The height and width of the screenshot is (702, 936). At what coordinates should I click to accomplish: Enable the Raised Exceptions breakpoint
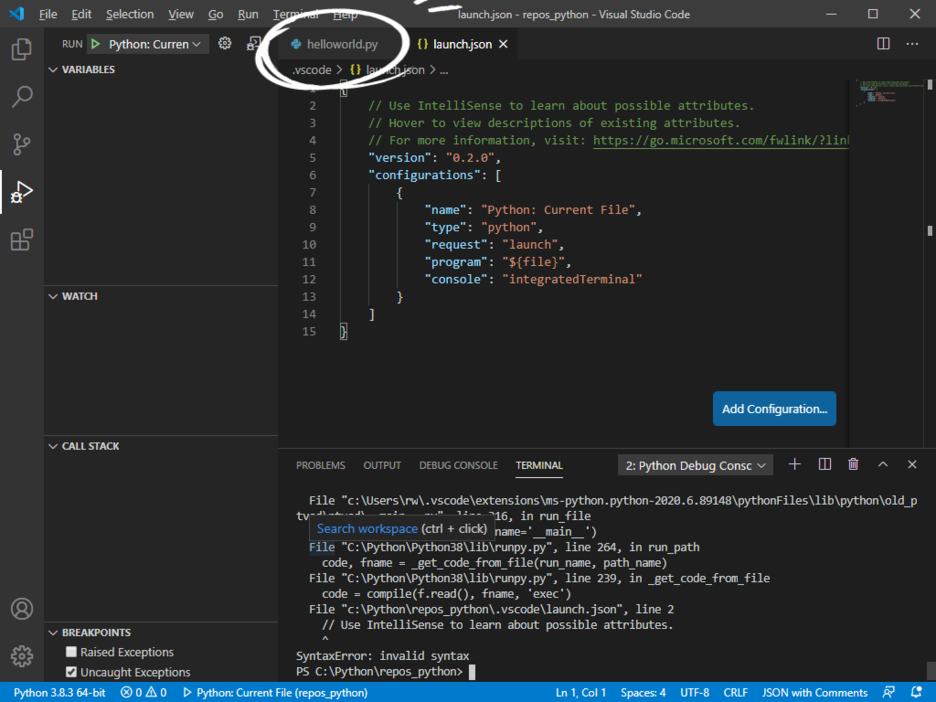pos(71,652)
